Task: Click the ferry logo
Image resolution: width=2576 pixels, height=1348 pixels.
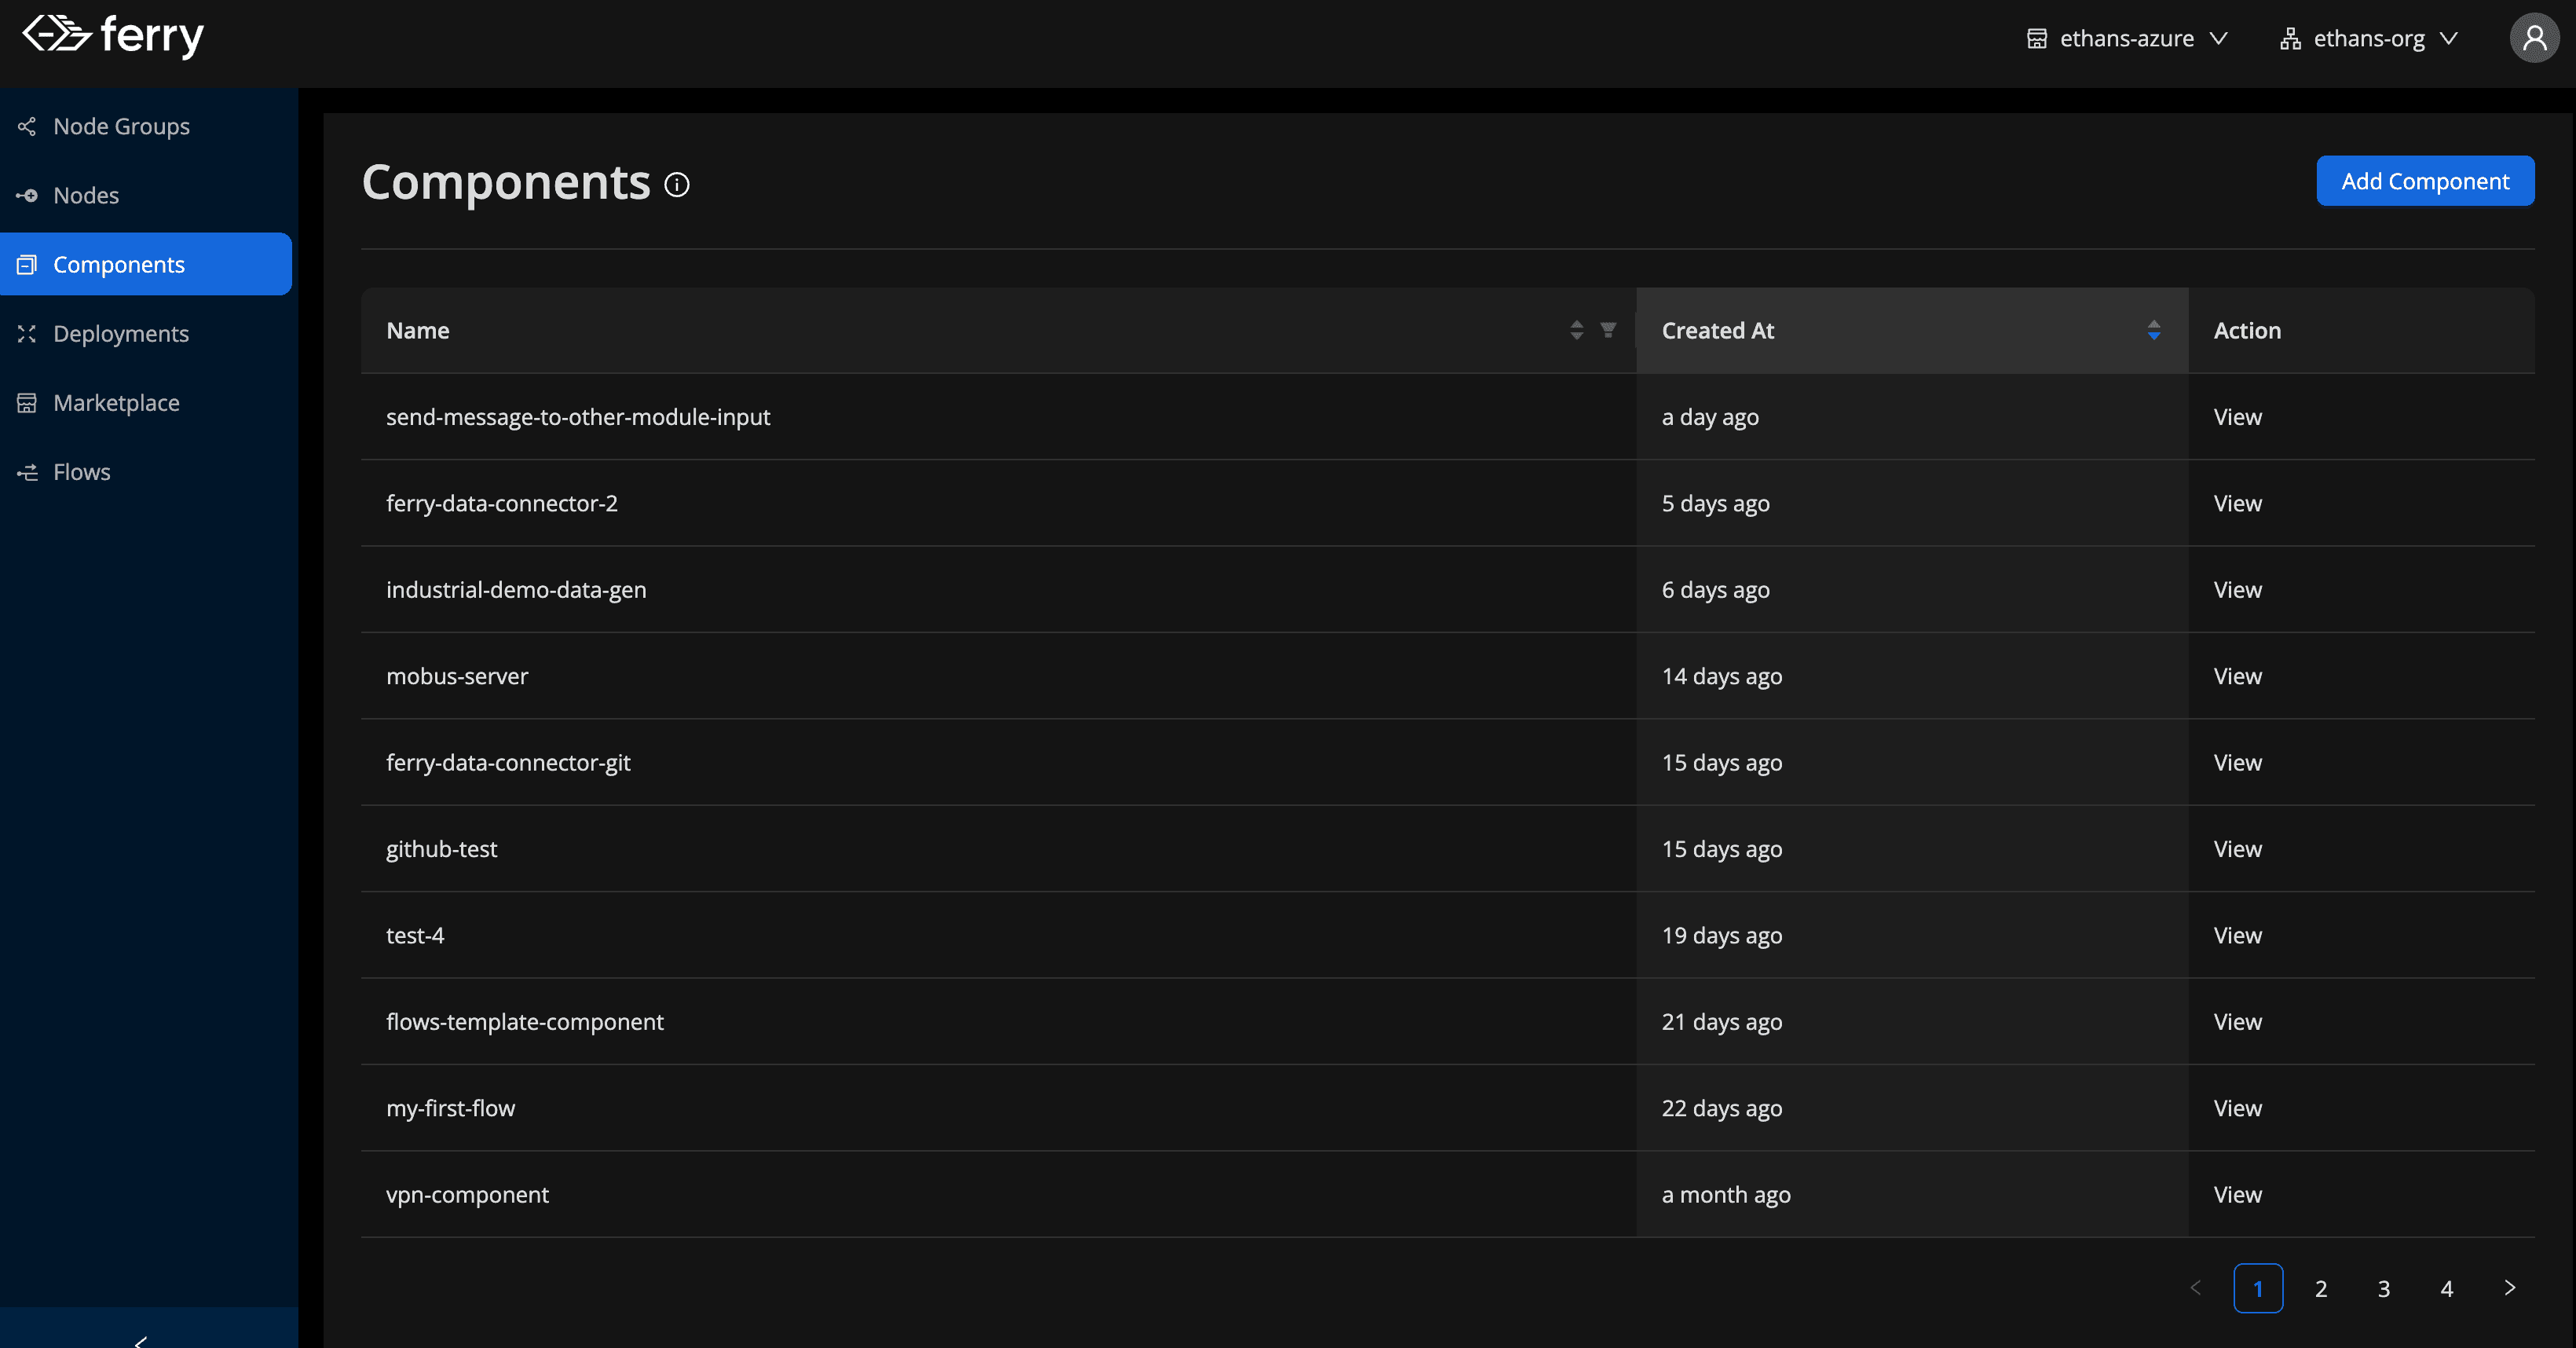Action: coord(113,36)
